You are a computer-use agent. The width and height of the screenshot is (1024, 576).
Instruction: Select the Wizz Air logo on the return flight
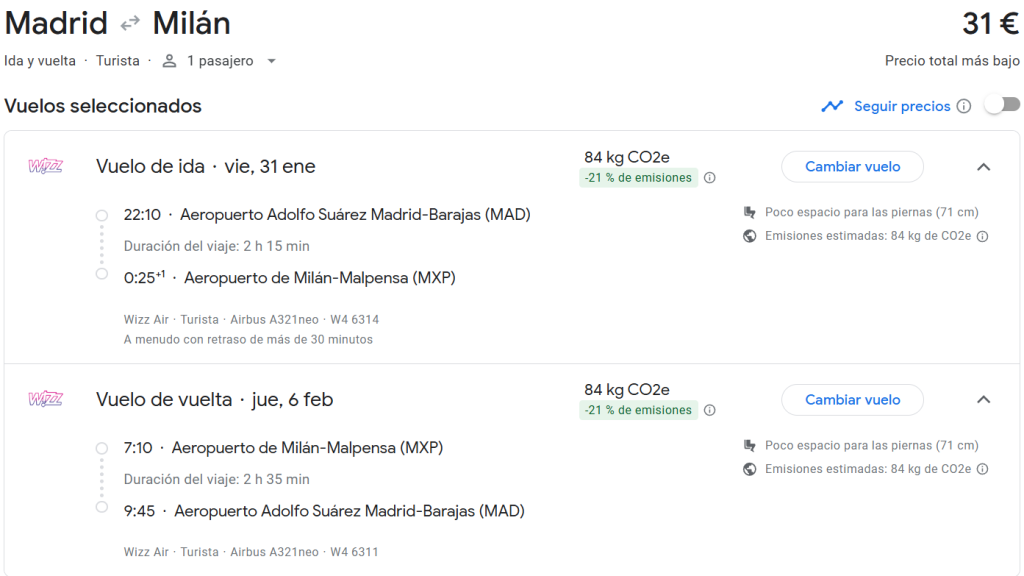pyautogui.click(x=45, y=398)
